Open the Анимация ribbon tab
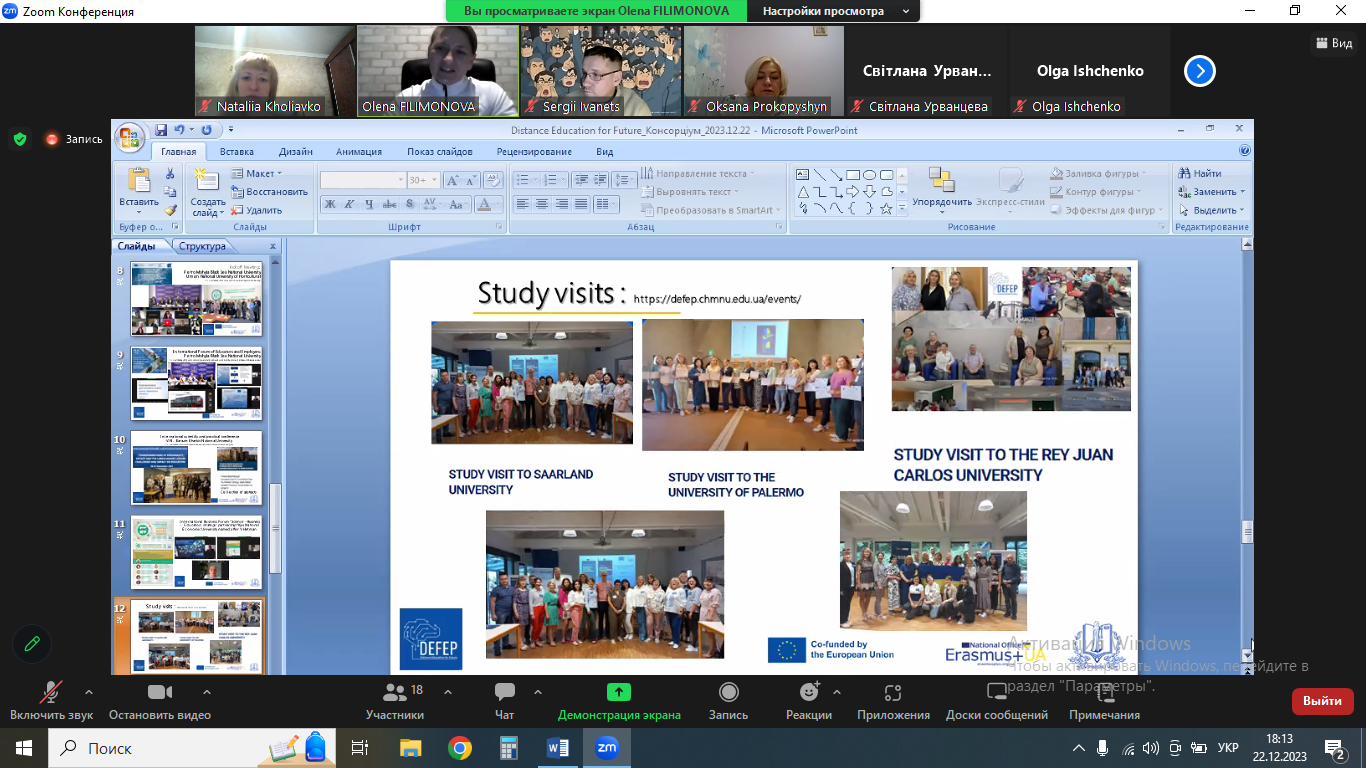 tap(359, 151)
